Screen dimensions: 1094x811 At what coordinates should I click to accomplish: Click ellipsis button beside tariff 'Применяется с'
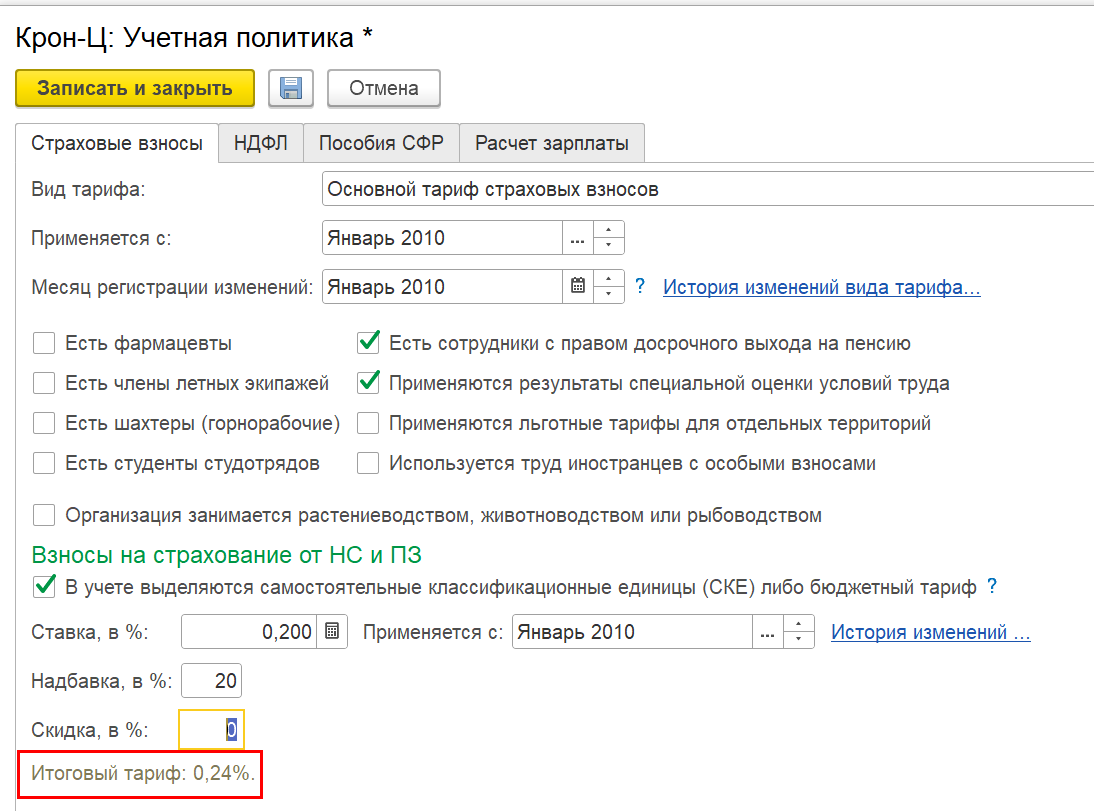577,239
